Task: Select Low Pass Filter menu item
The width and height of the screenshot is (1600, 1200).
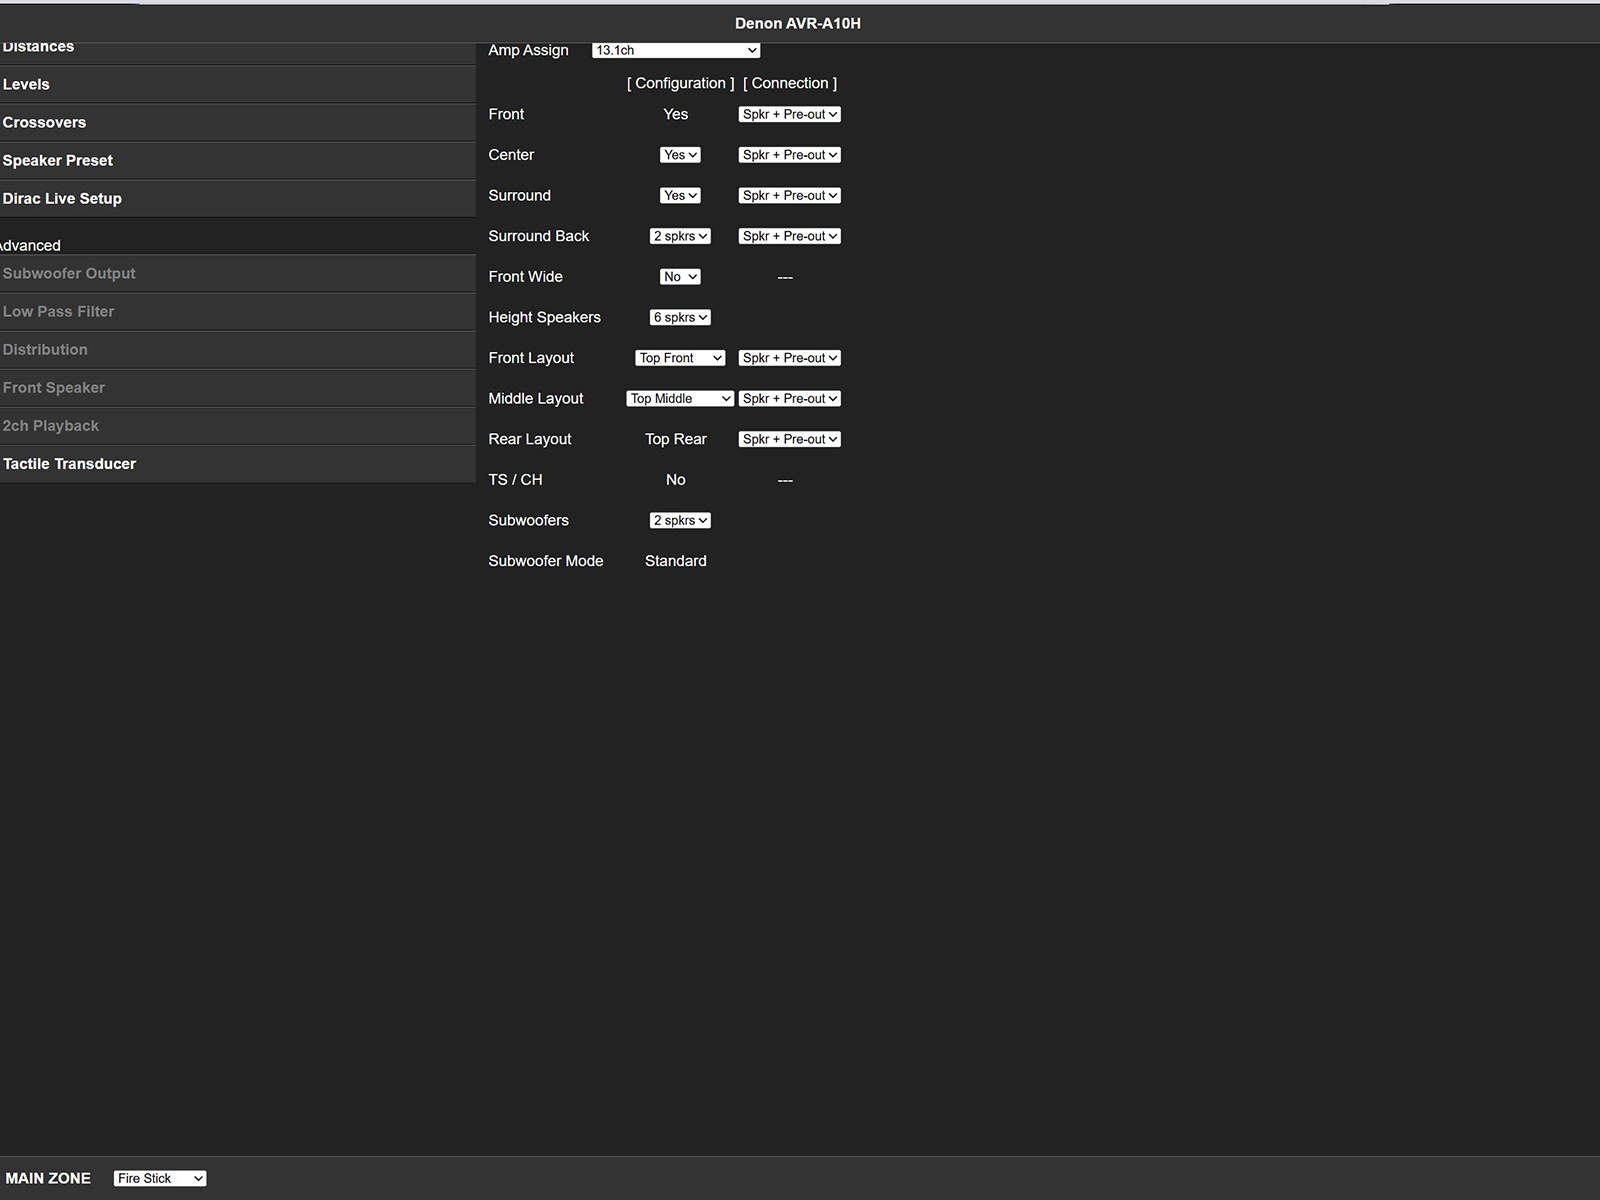Action: point(237,312)
